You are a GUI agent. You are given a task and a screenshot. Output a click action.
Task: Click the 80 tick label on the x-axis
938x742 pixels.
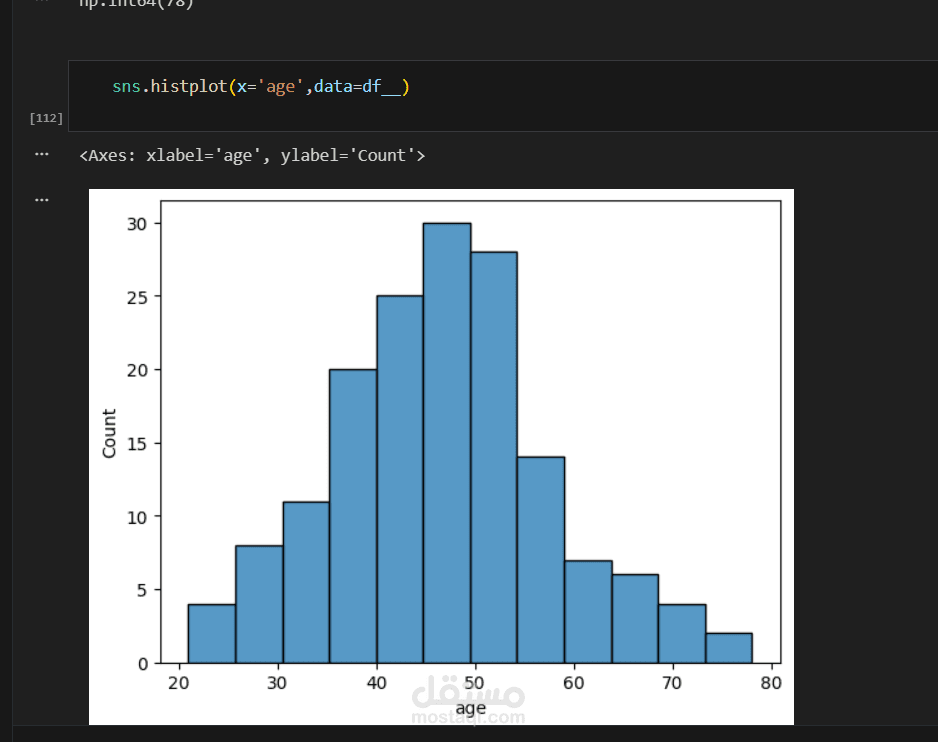(769, 683)
